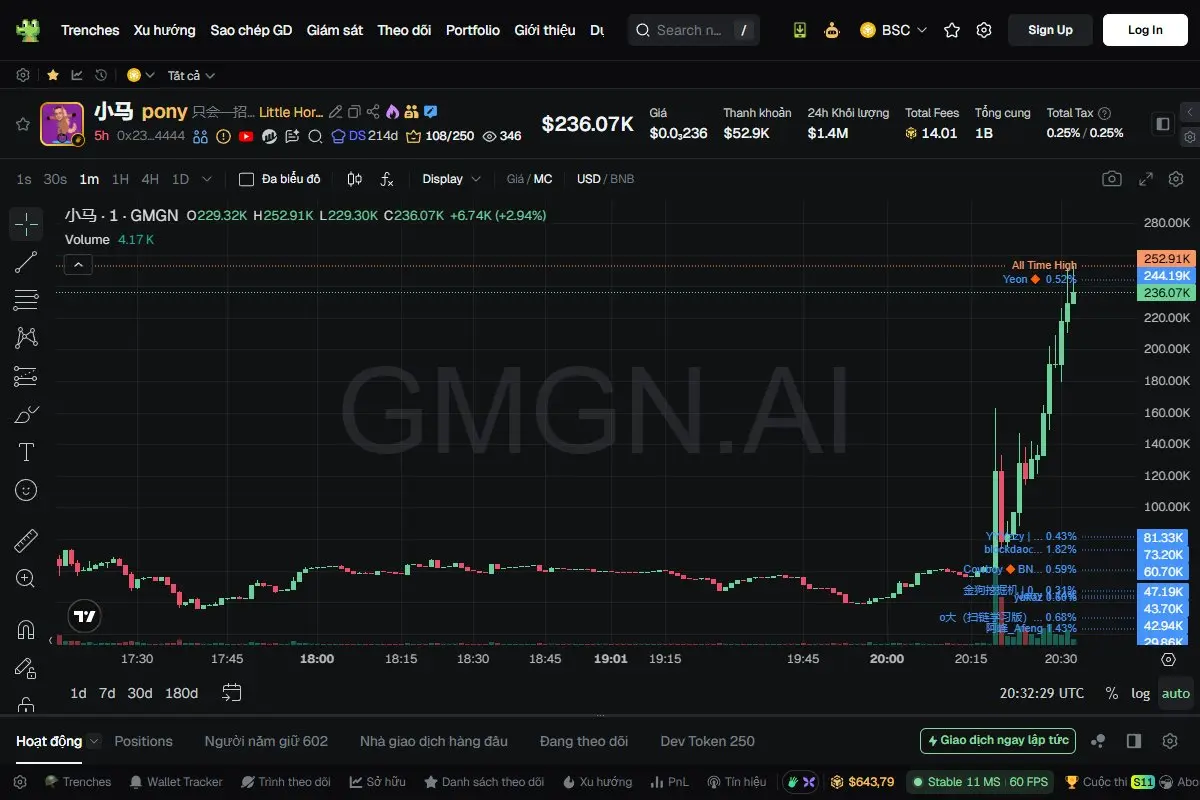Open the Trenches menu
The height and width of the screenshot is (800, 1200).
[90, 30]
